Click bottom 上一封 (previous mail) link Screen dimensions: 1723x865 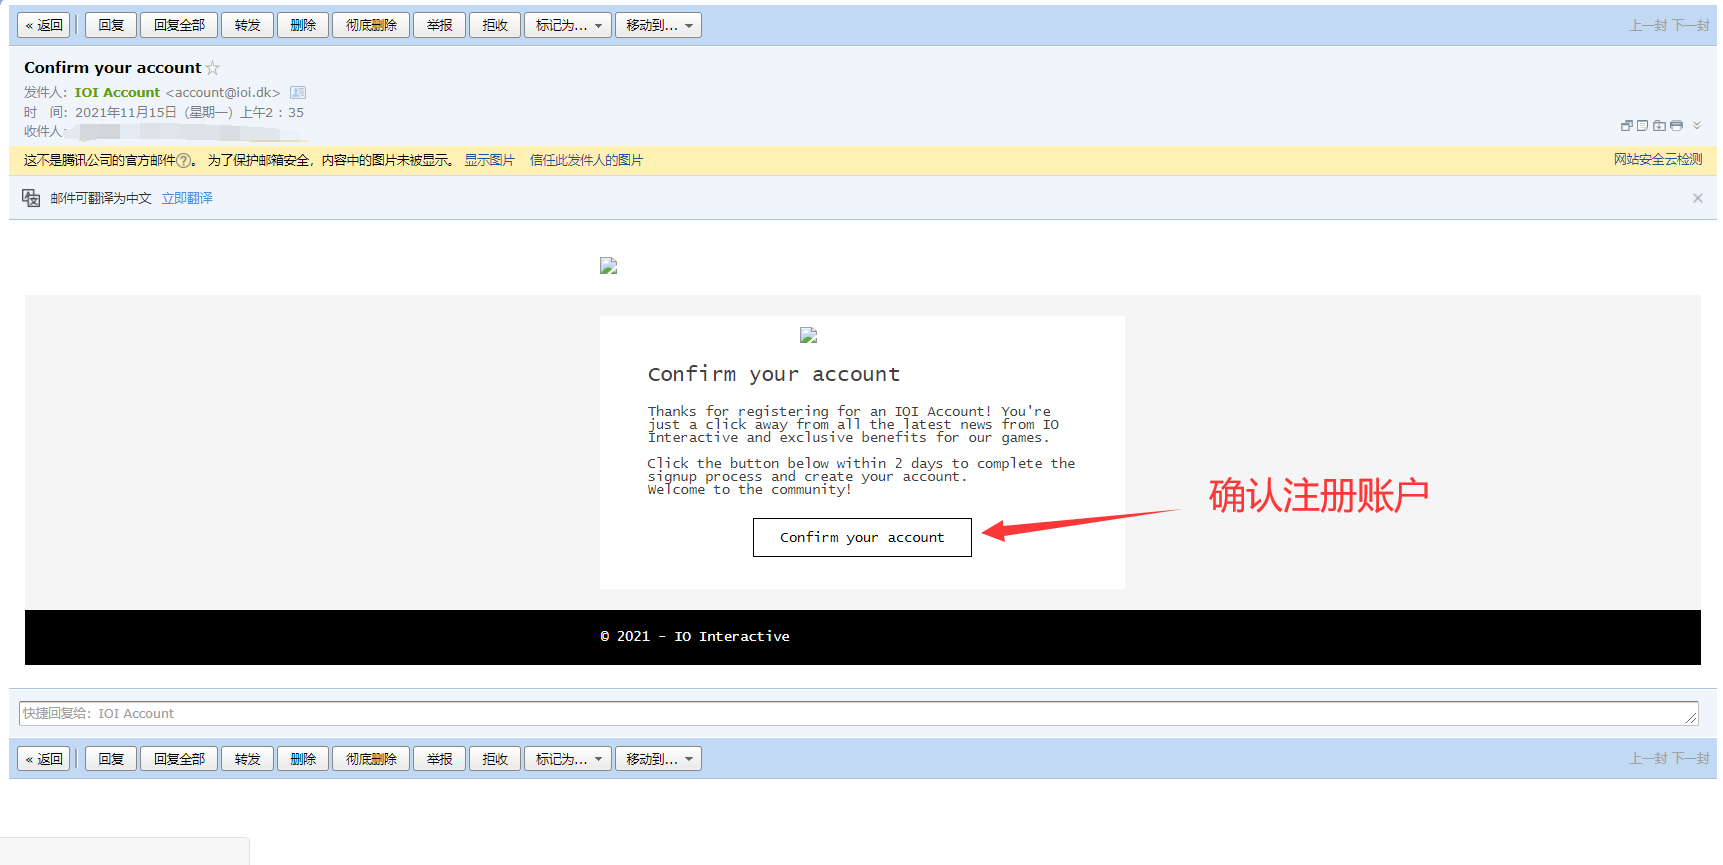click(x=1648, y=758)
